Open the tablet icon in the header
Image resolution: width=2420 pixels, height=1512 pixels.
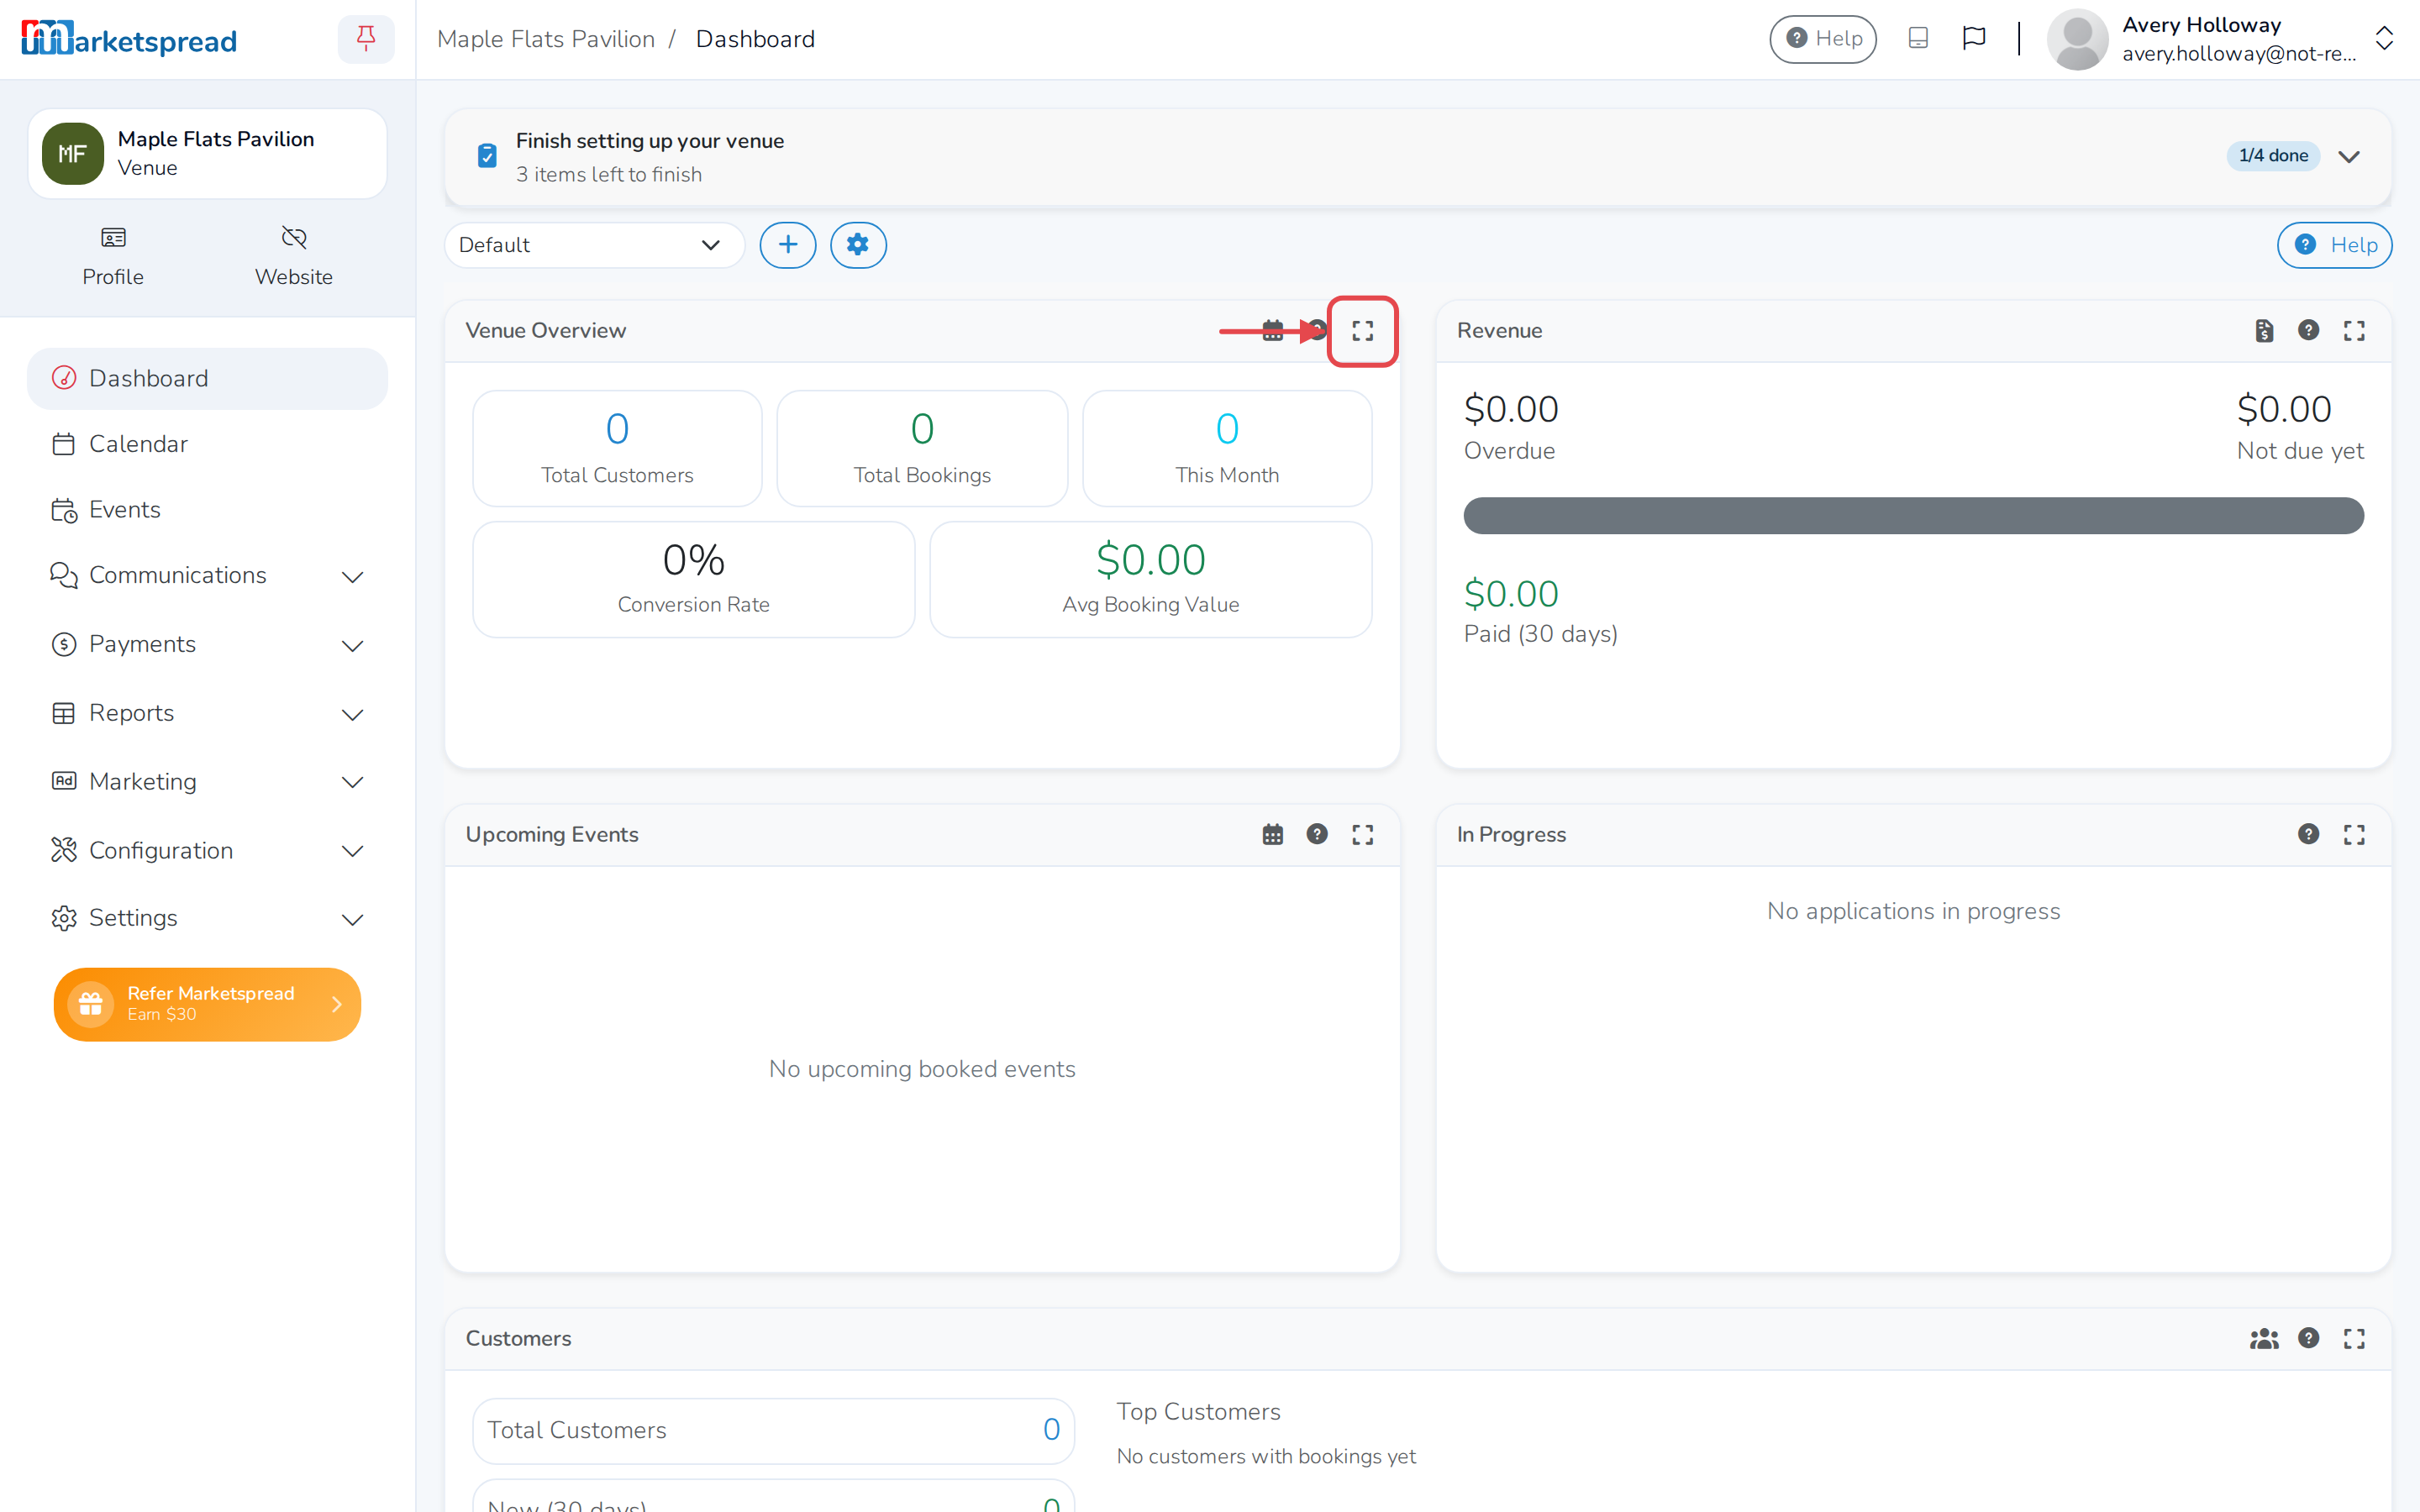pyautogui.click(x=1917, y=39)
